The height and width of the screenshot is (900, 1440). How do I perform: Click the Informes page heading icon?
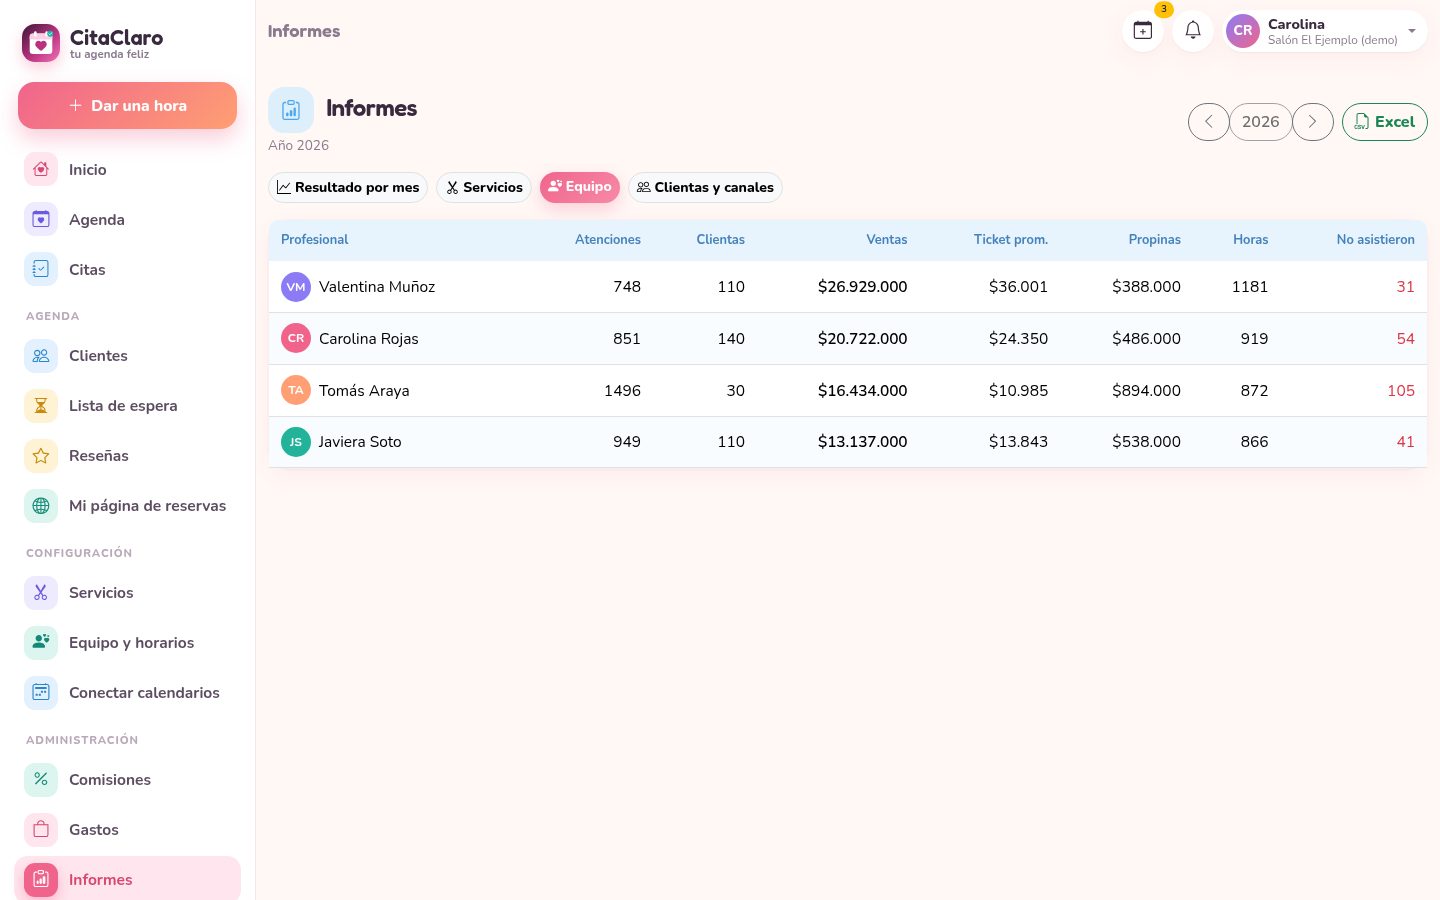tap(291, 110)
